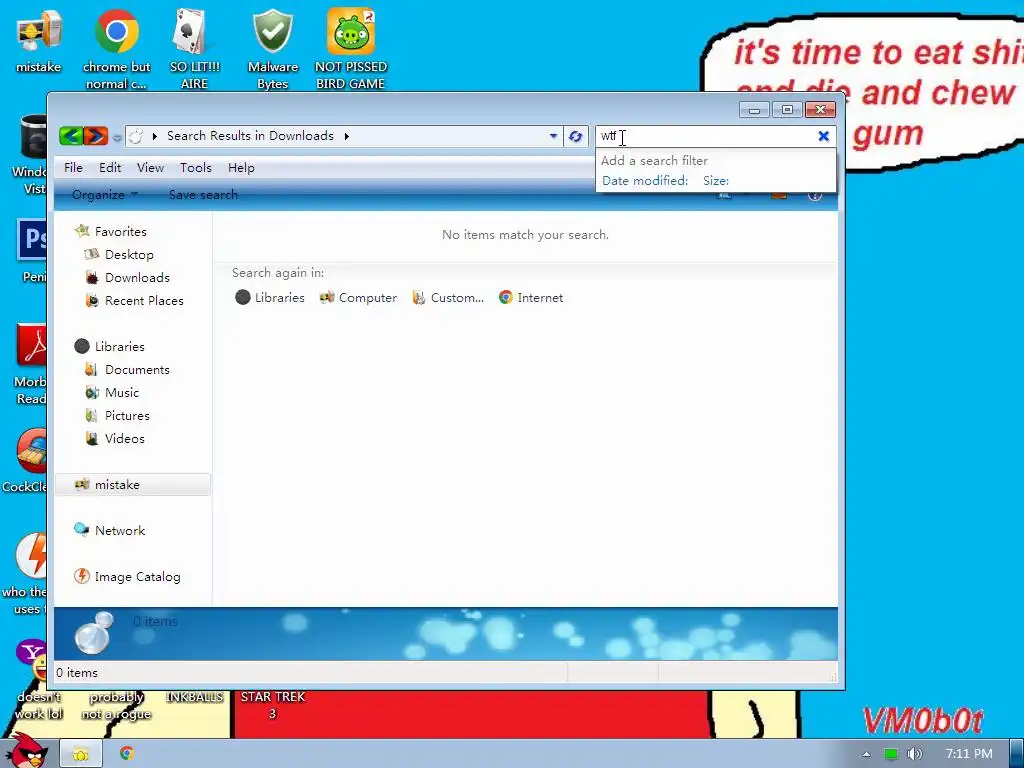This screenshot has width=1024, height=768.
Task: Open the Malware Bytes desktop shortcut
Action: (x=273, y=49)
